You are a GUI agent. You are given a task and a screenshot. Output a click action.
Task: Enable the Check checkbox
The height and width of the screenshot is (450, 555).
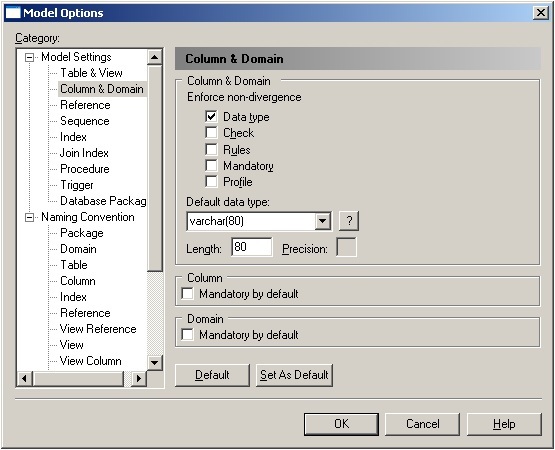click(x=211, y=132)
